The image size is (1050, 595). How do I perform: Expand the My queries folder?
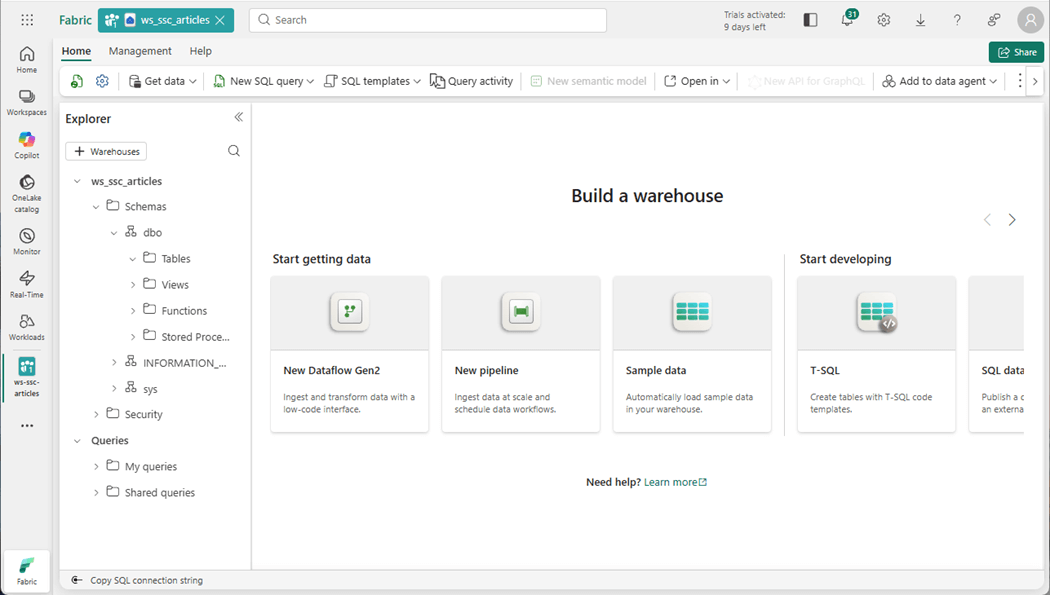pyautogui.click(x=96, y=466)
